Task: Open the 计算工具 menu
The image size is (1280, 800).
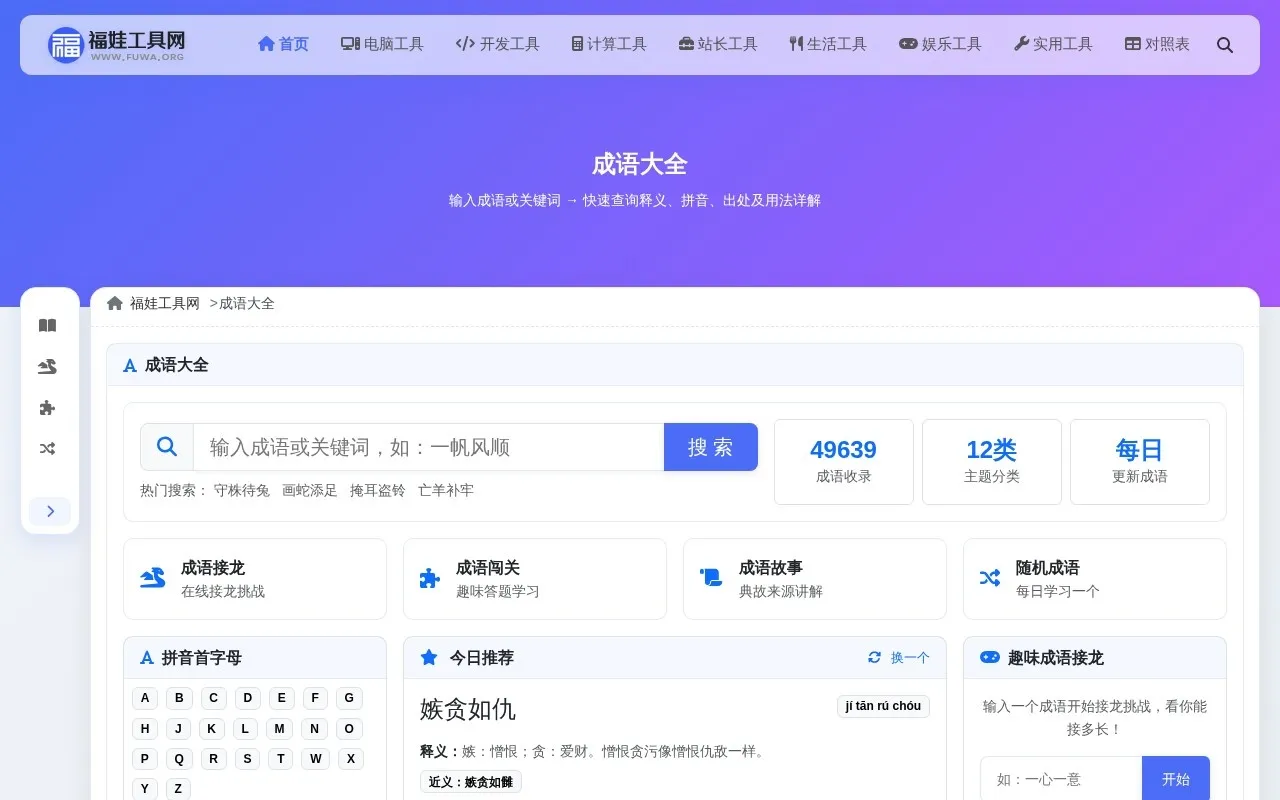Action: pyautogui.click(x=609, y=44)
